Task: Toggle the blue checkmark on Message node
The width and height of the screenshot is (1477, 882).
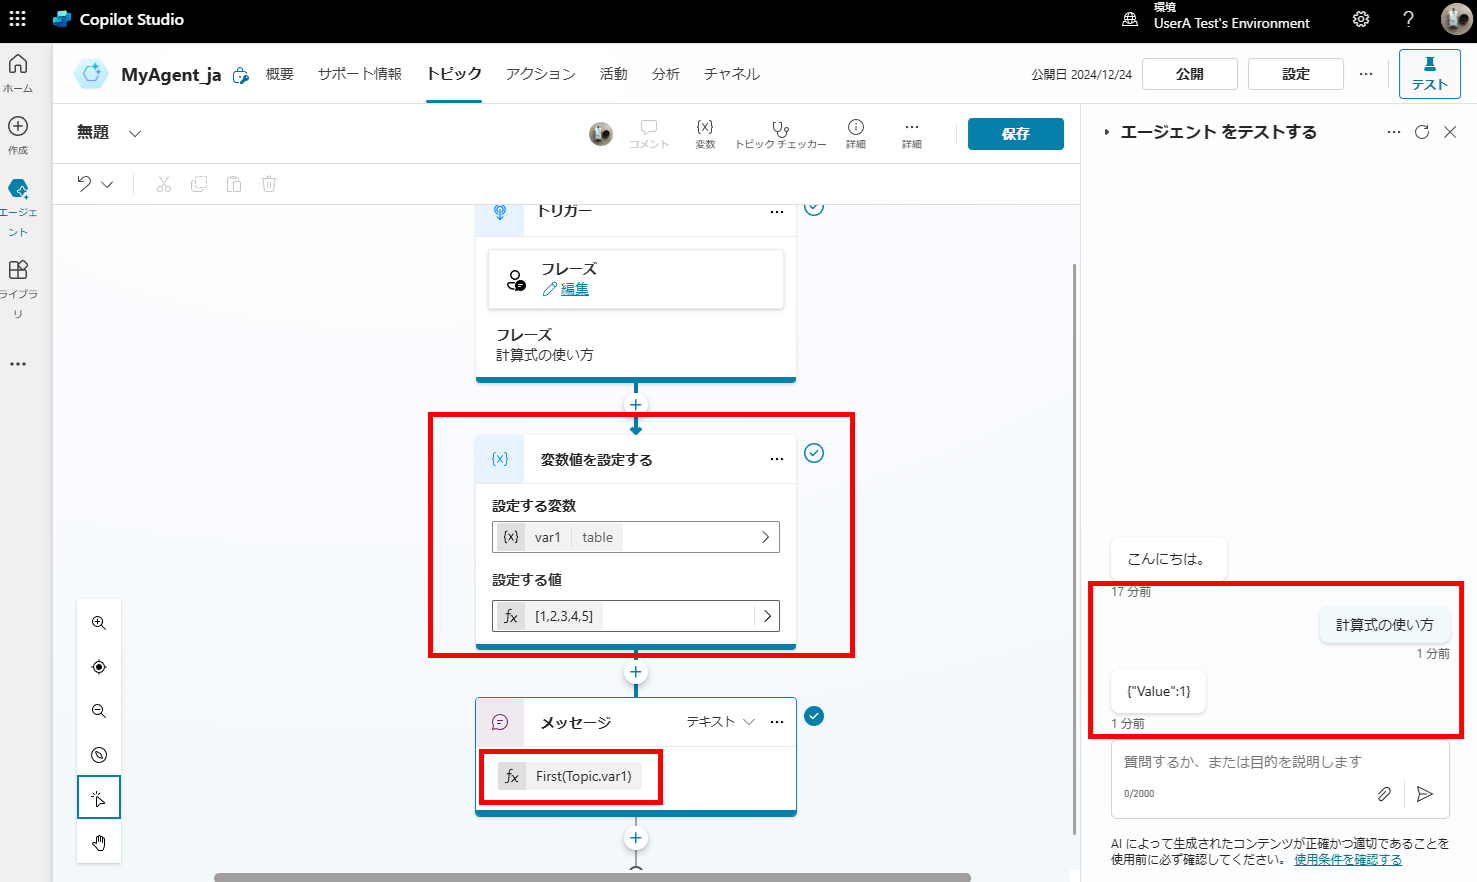Action: click(x=814, y=717)
